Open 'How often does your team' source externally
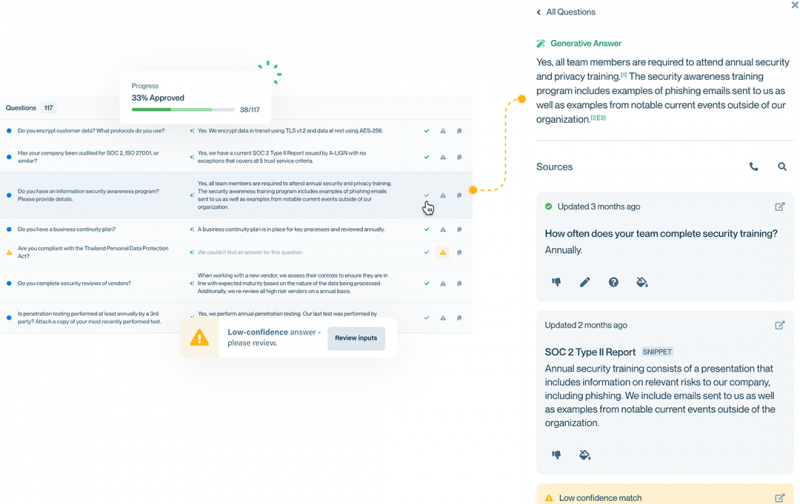This screenshot has width=800, height=504. (x=780, y=207)
